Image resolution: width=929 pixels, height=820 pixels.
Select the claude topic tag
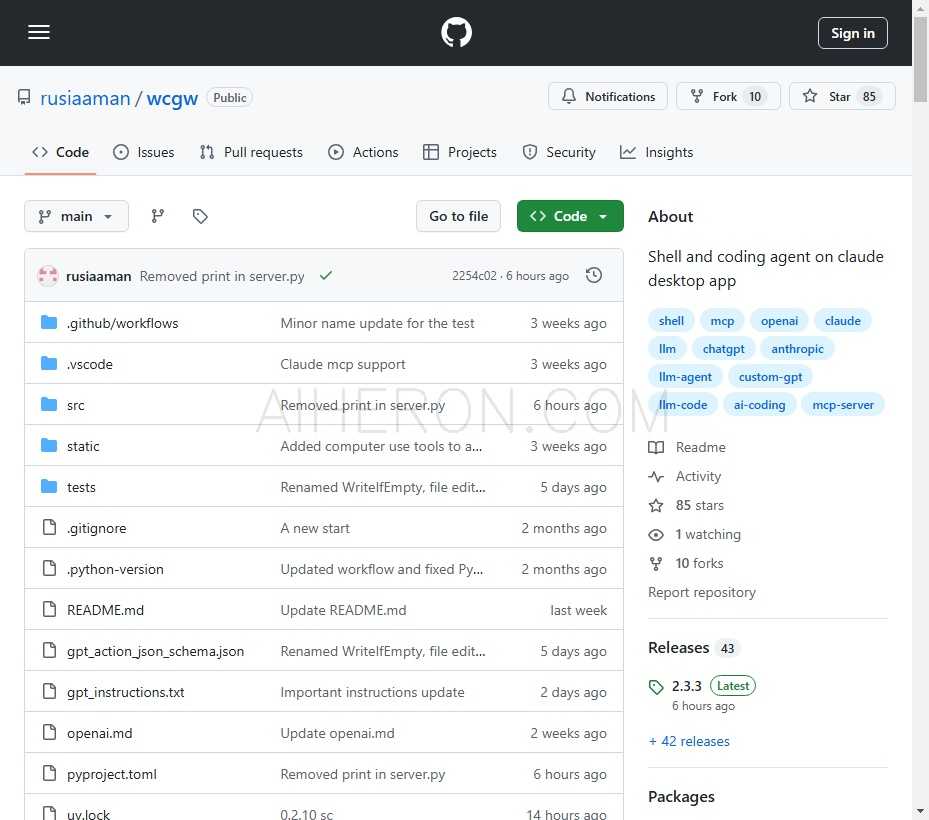[842, 321]
